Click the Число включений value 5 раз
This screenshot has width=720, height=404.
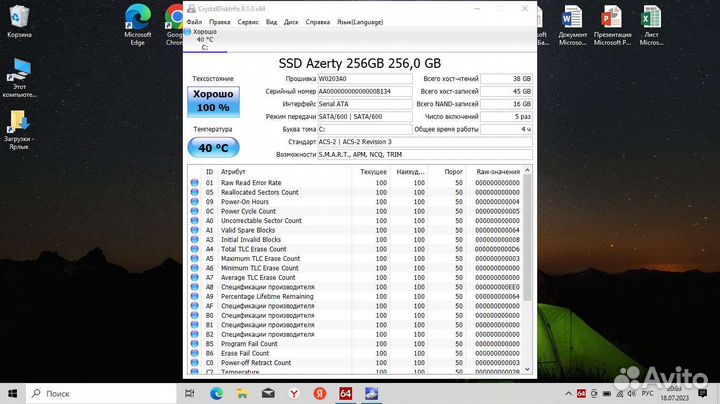[506, 117]
